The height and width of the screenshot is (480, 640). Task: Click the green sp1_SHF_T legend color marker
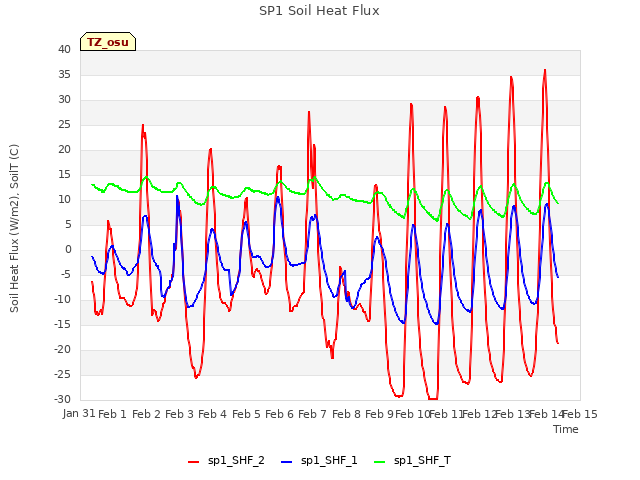[x=380, y=462]
